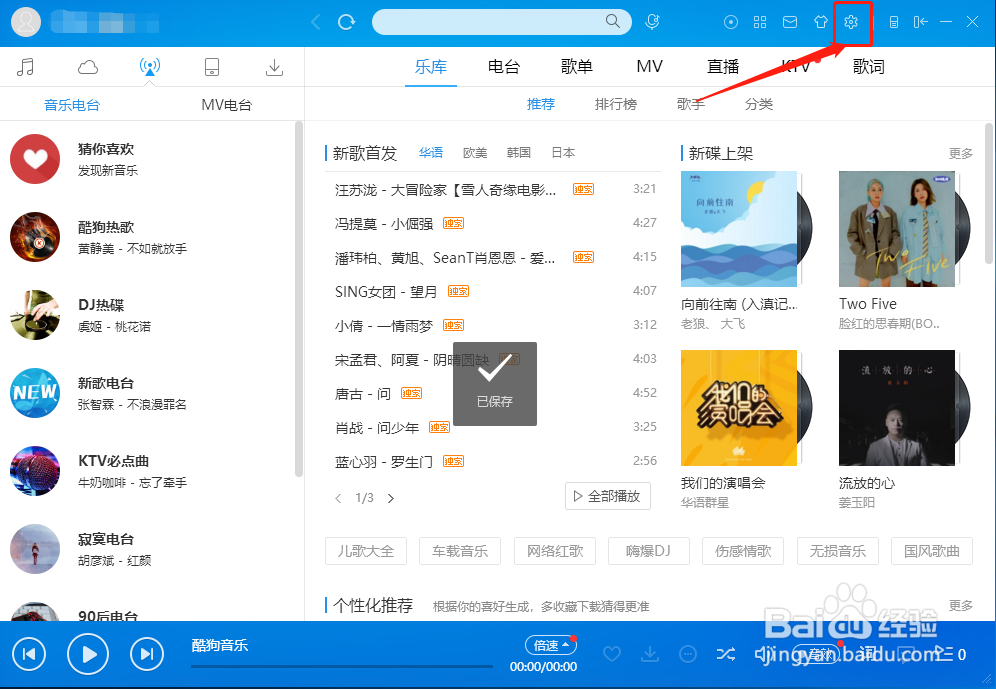Filter new songs by 华语
The width and height of the screenshot is (996, 689).
(x=431, y=152)
